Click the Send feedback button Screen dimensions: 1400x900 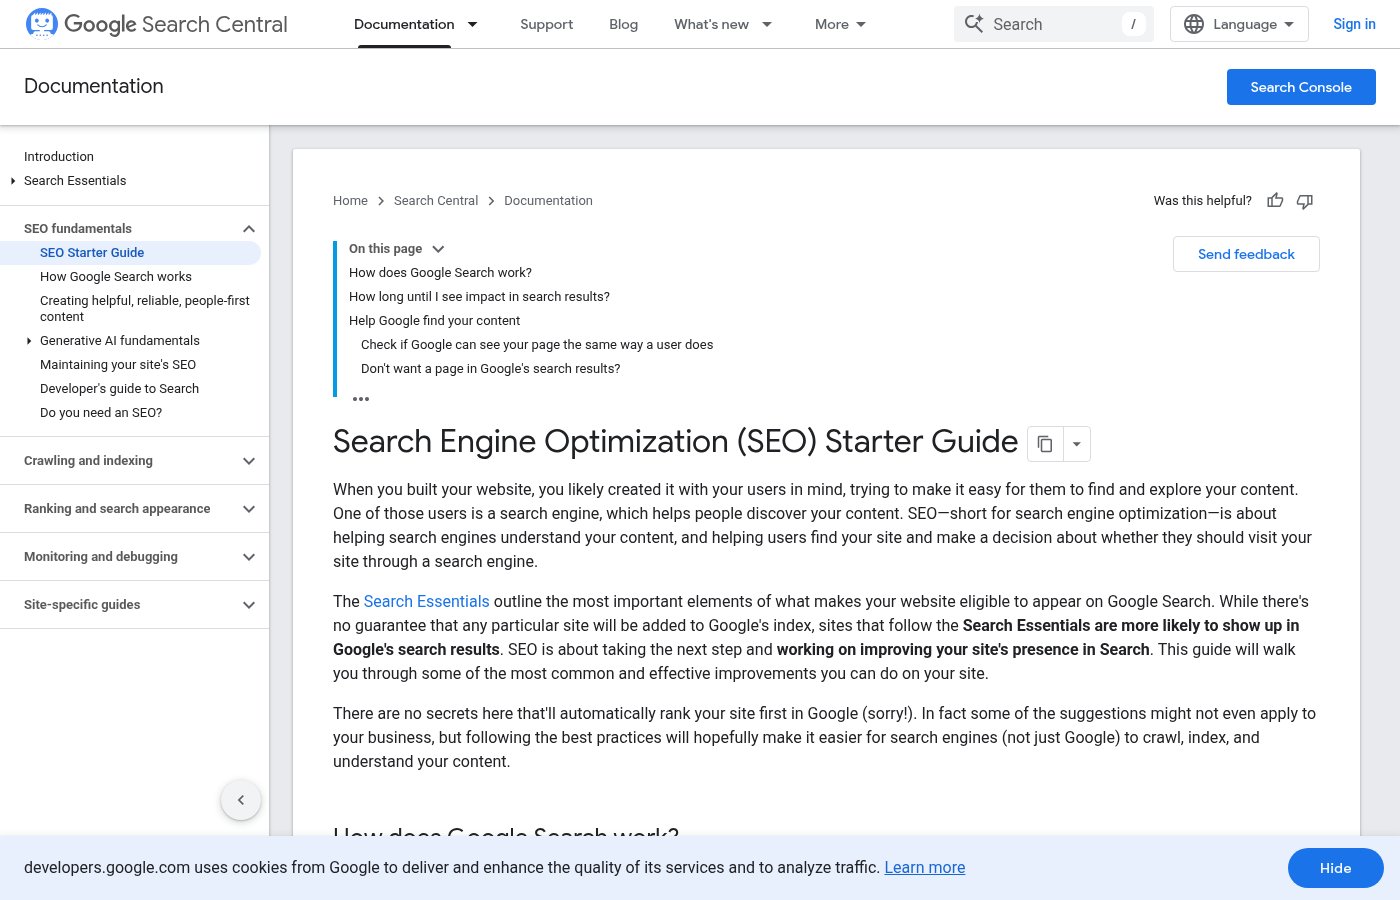click(x=1246, y=254)
